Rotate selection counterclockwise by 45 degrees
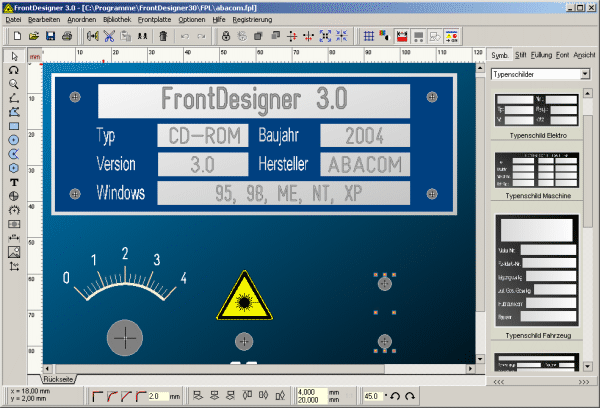The height and width of the screenshot is (408, 600). (395, 396)
